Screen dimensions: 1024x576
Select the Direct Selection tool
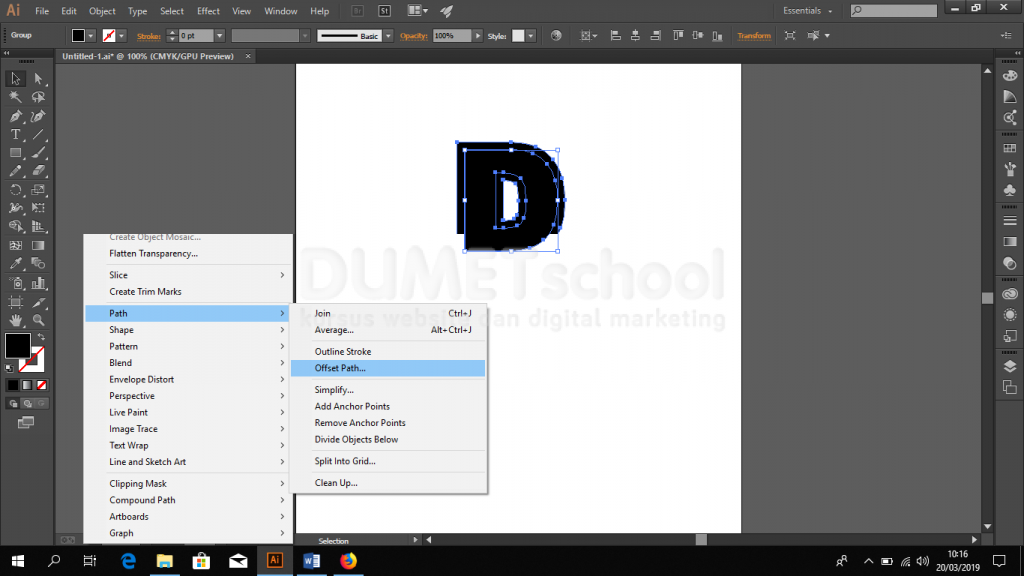click(x=39, y=78)
